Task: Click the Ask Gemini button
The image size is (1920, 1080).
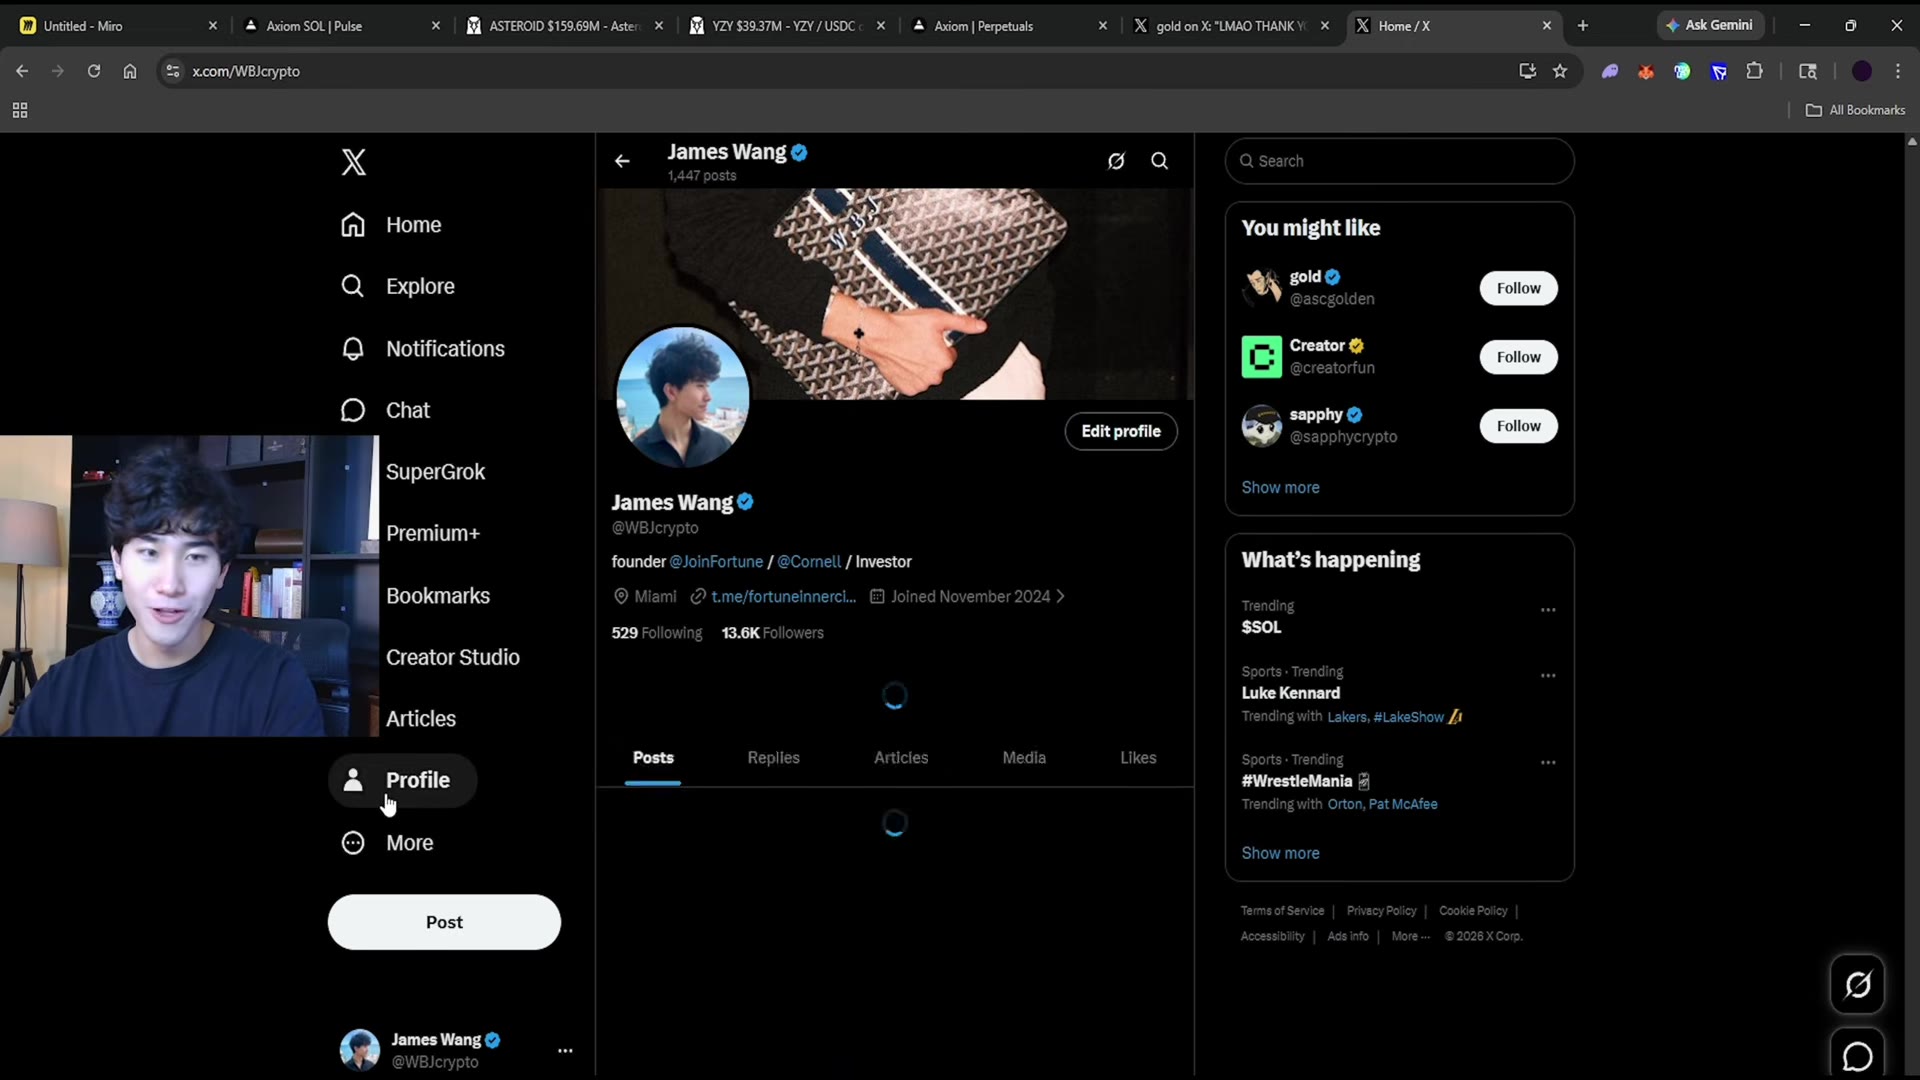Action: [x=1710, y=26]
